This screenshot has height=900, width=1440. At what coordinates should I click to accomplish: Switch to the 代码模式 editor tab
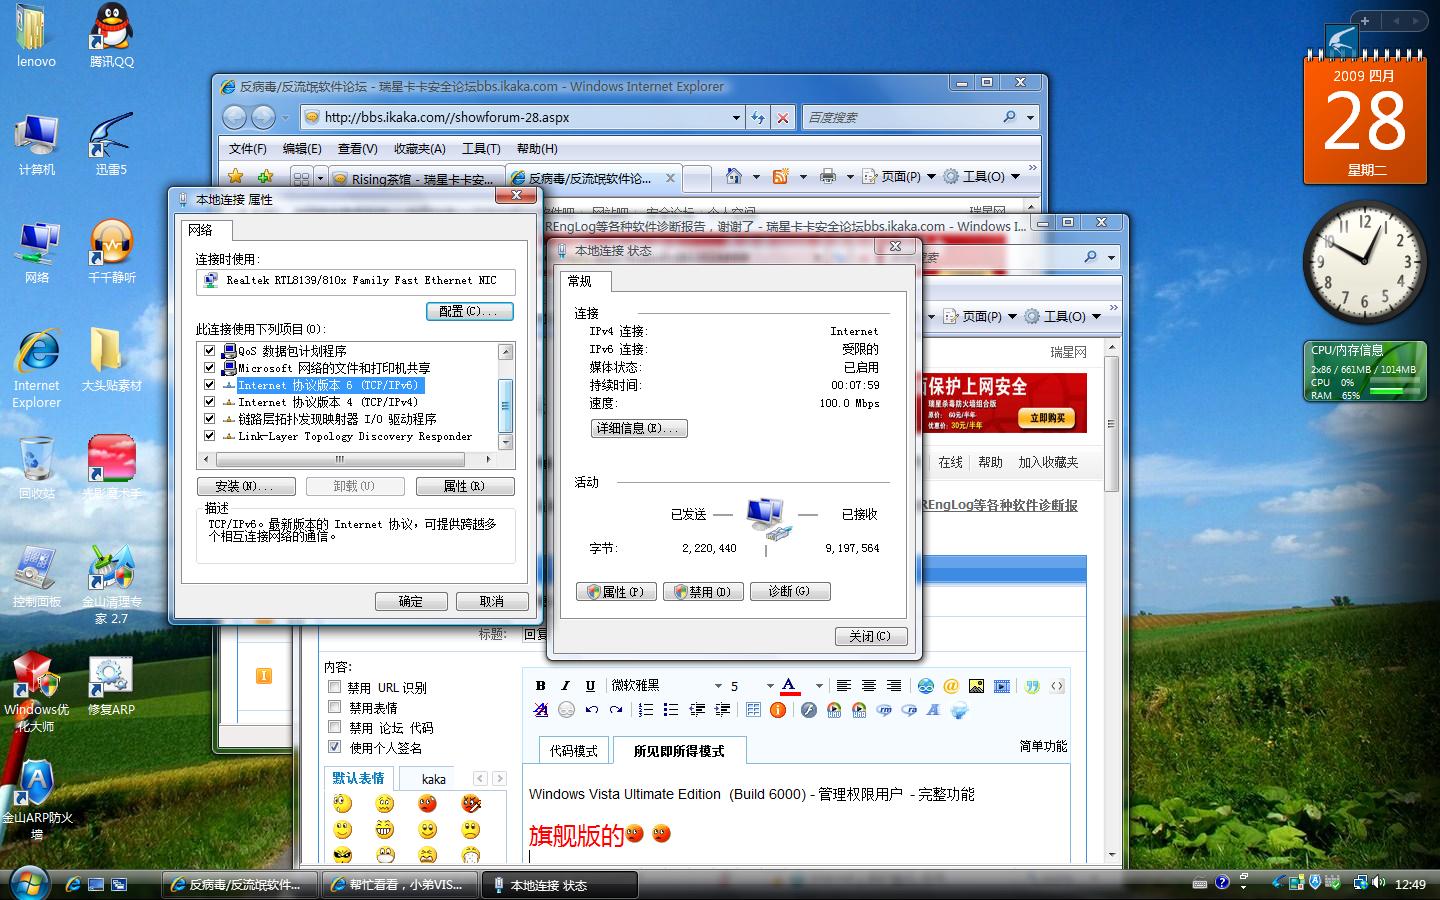[x=574, y=751]
